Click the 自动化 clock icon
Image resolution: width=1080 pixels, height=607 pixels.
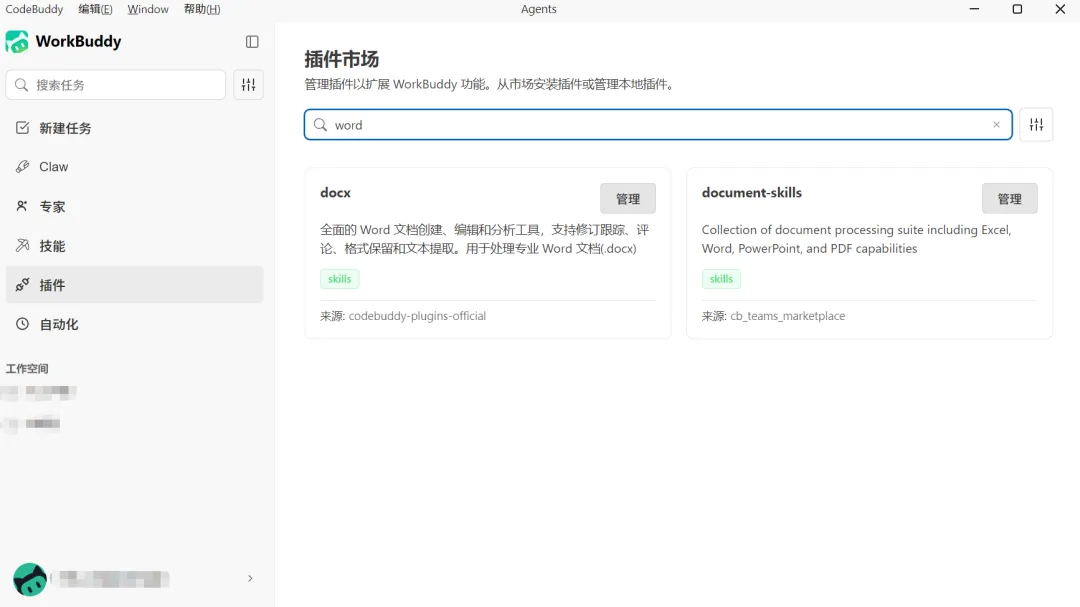coord(23,324)
